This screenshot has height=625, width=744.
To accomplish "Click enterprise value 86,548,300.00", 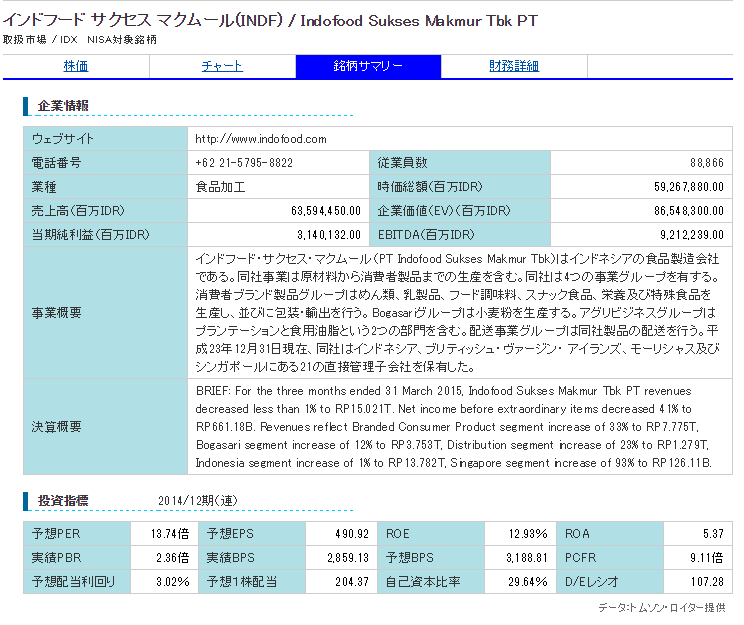I will pyautogui.click(x=688, y=211).
